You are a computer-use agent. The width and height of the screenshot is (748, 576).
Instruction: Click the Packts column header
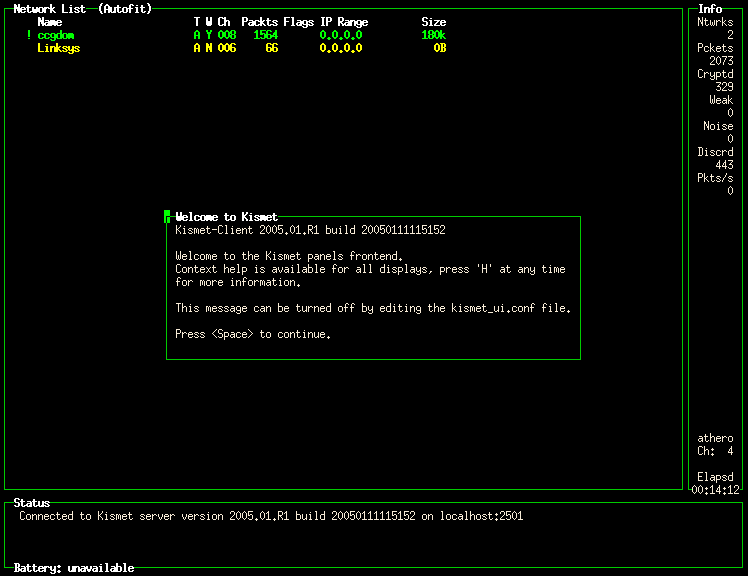(x=260, y=22)
